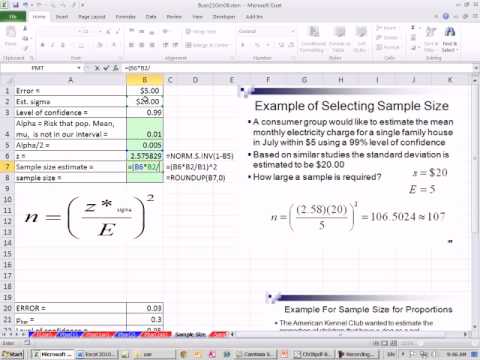The width and height of the screenshot is (480, 360).
Task: Open the Add-Ins ribbon tab
Action: point(254,17)
